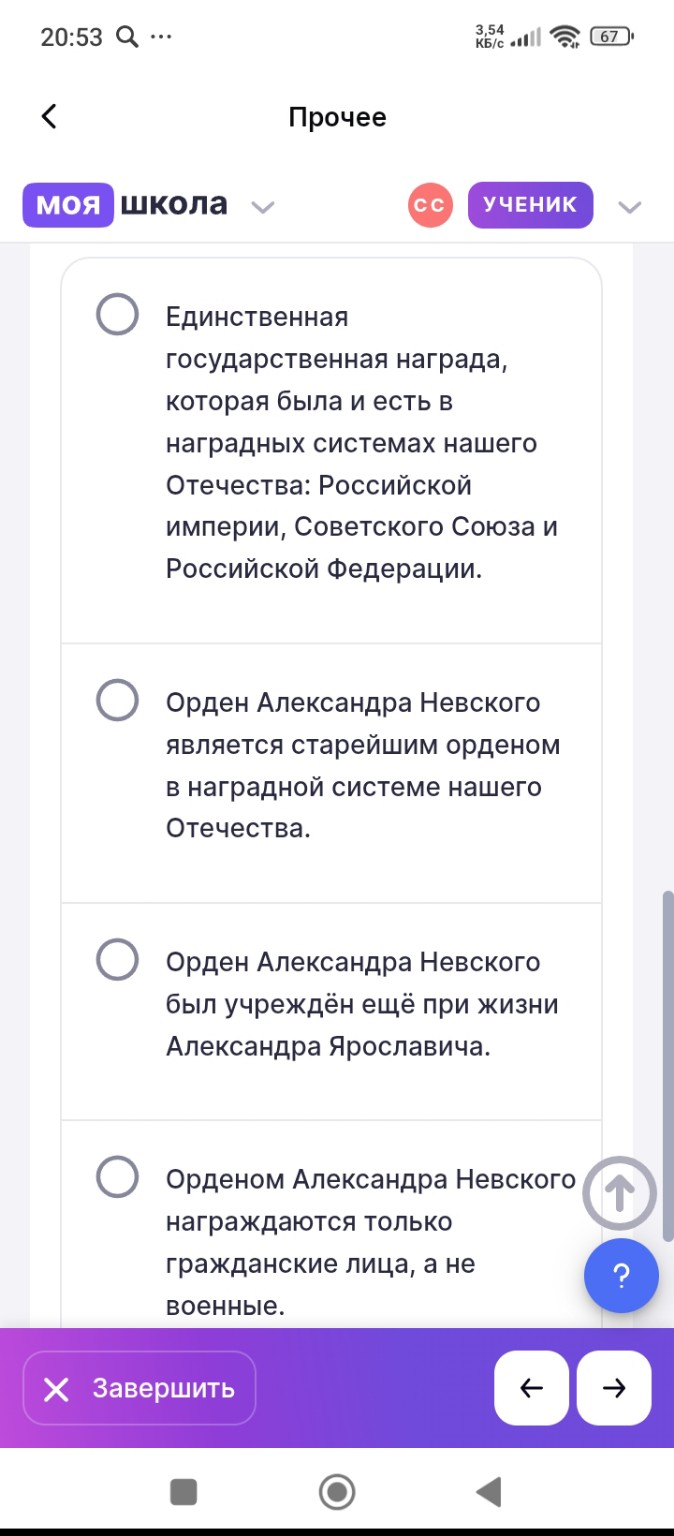
Task: Select the answer calling the order старейшим орденом
Action: 116,700
